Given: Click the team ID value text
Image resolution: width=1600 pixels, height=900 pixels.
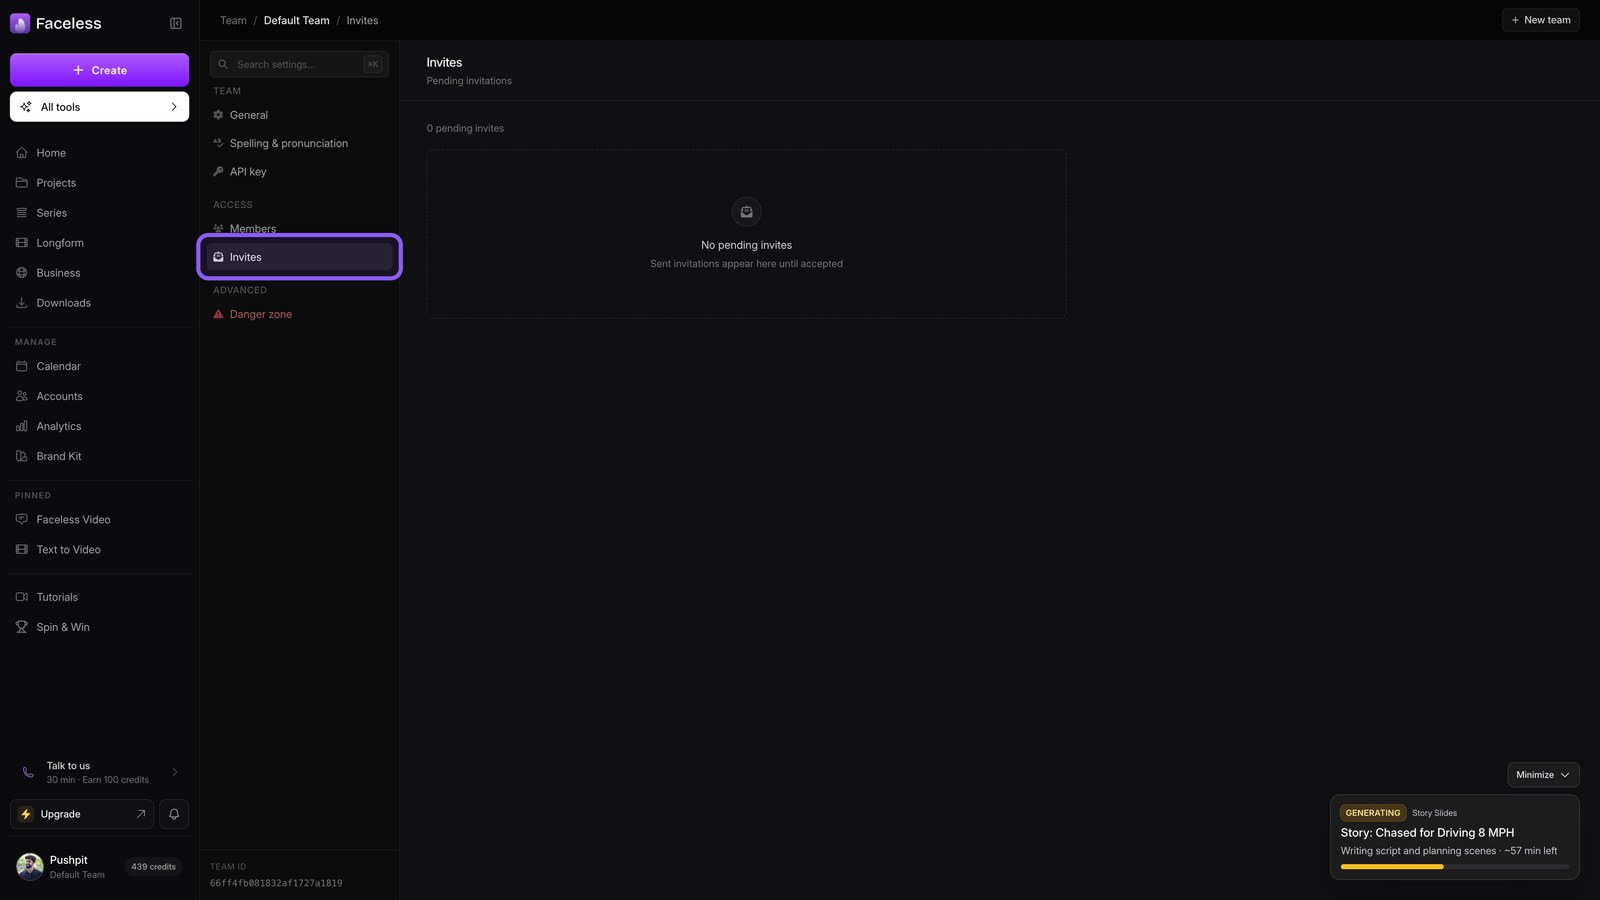Looking at the screenshot, I should pos(276,884).
